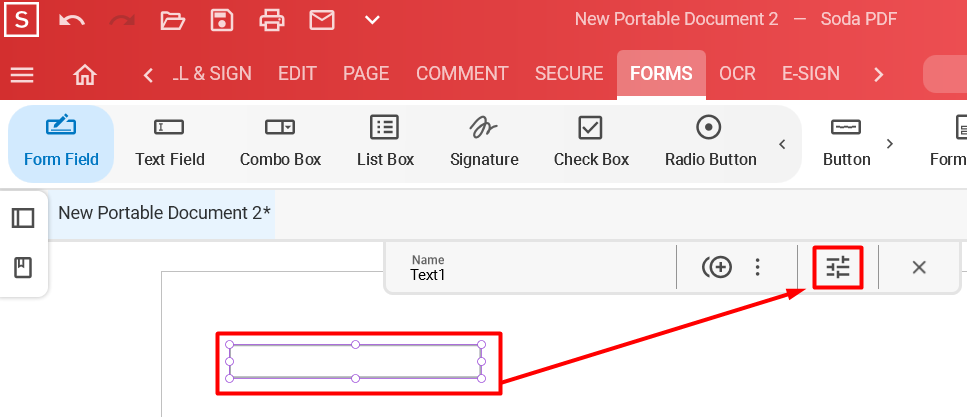Open the PAGE tab
This screenshot has height=417, width=967.
(366, 74)
